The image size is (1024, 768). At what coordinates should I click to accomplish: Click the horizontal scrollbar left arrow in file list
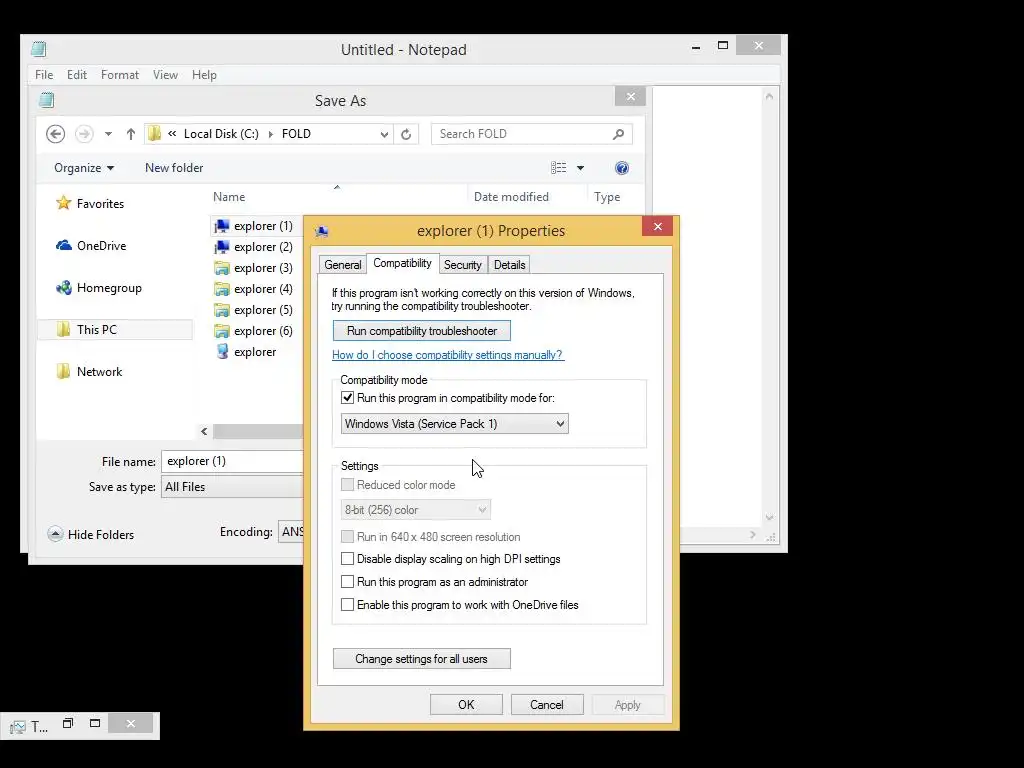(204, 432)
